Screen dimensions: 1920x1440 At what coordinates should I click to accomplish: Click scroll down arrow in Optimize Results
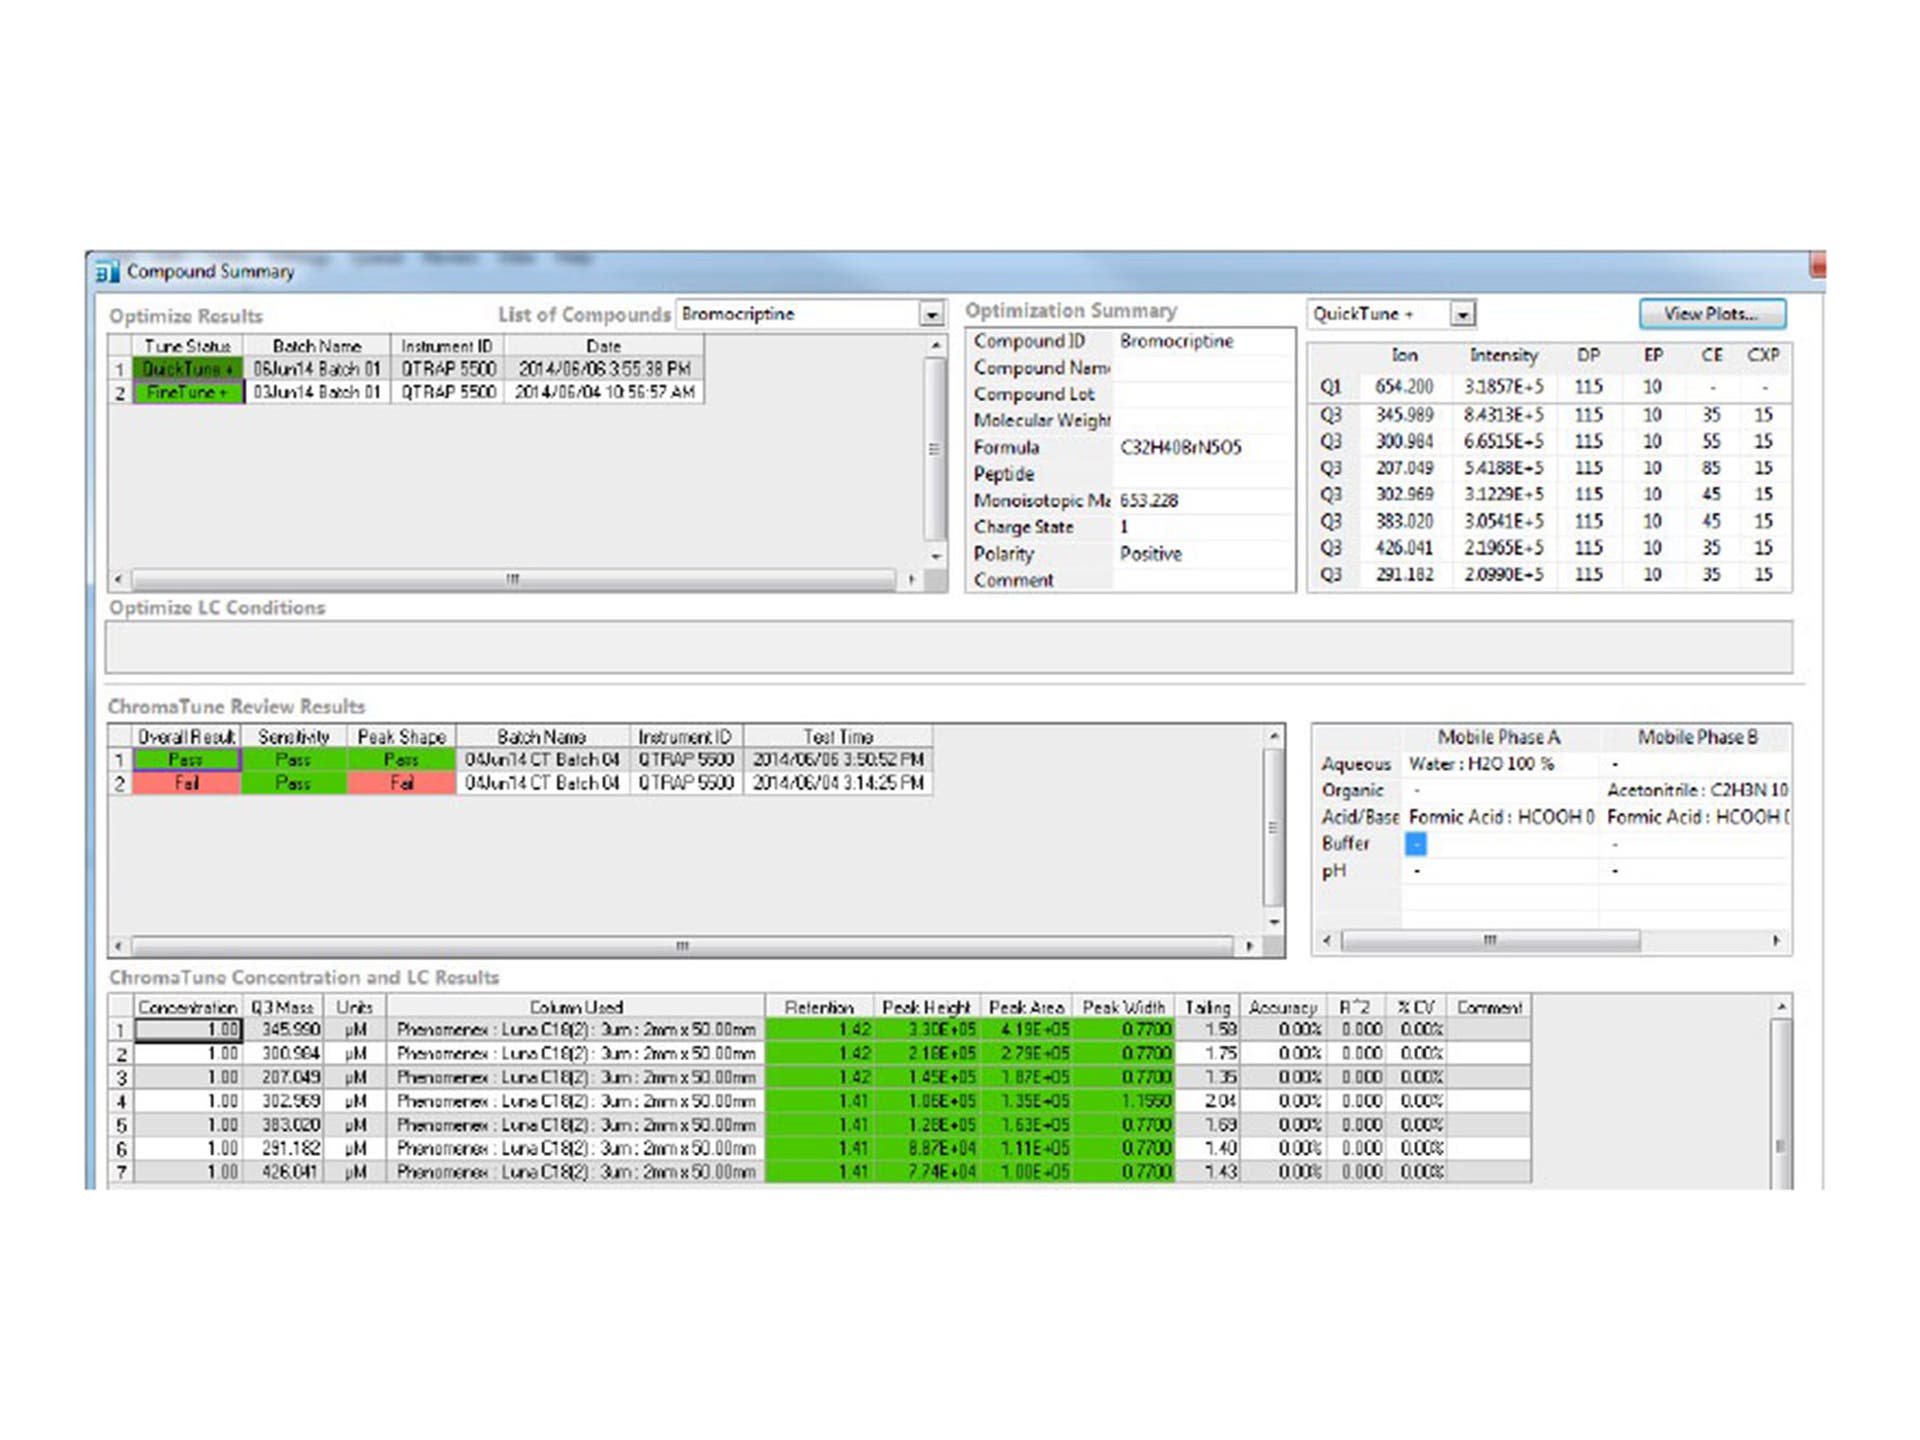click(x=936, y=557)
